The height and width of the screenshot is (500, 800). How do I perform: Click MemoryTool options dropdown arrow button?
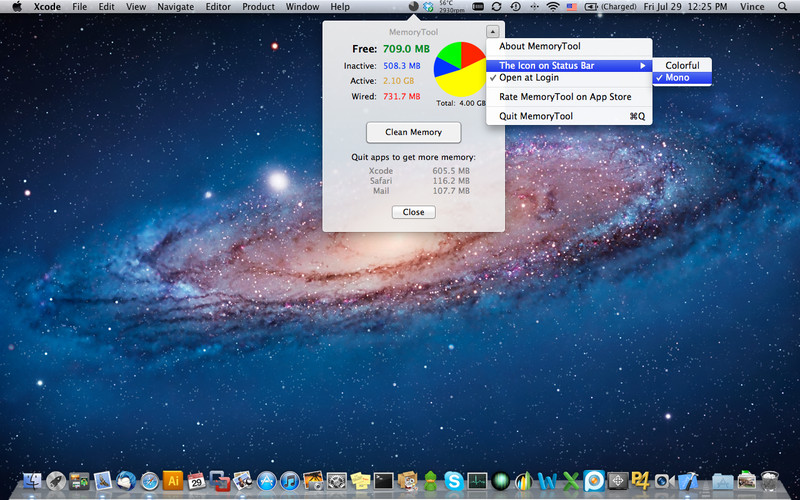click(x=492, y=31)
